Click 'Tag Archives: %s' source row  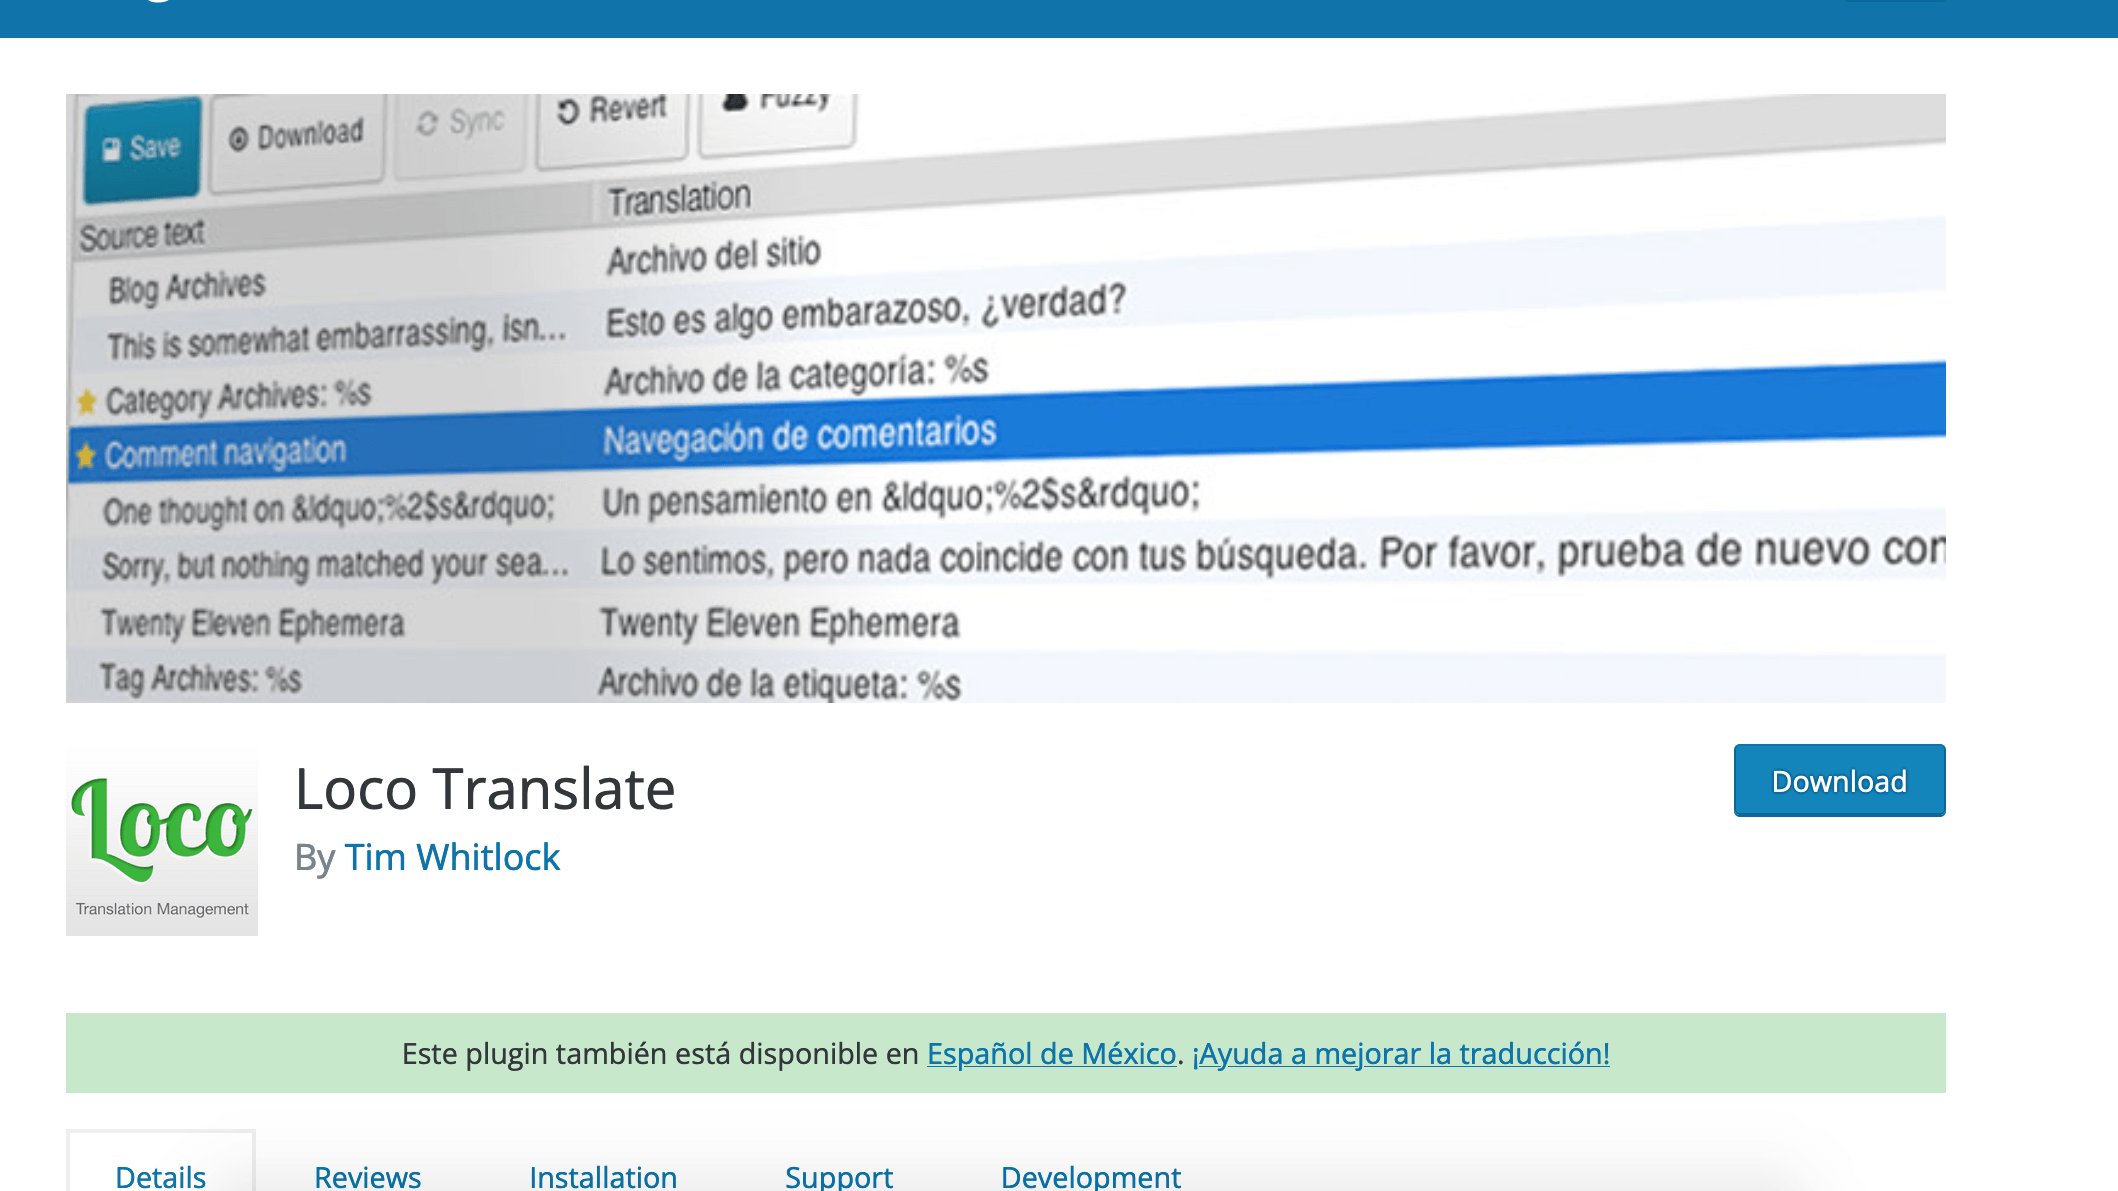click(201, 679)
